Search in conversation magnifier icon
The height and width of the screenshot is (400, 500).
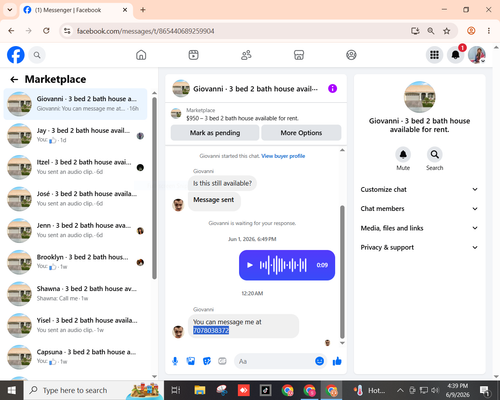pyautogui.click(x=434, y=154)
